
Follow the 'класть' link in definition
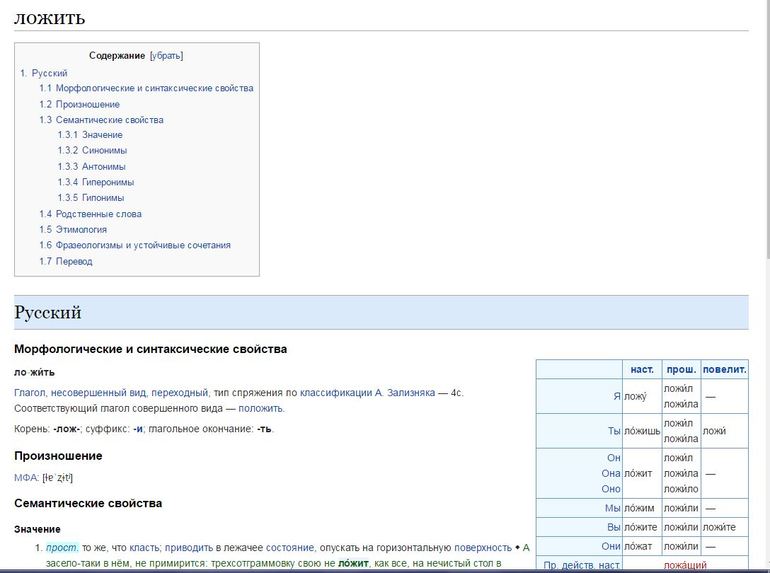[144, 548]
